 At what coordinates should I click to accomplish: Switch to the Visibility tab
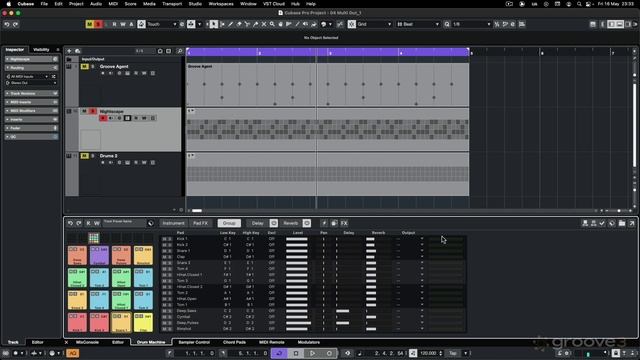(41, 50)
